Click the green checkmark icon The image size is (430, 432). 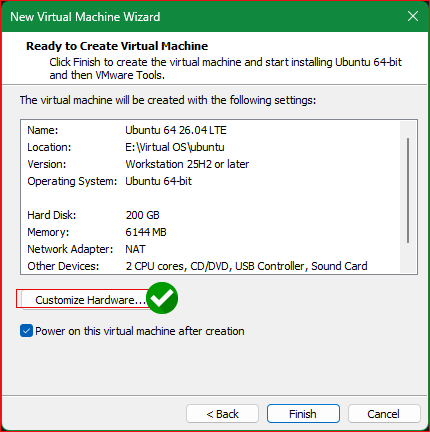tap(162, 298)
